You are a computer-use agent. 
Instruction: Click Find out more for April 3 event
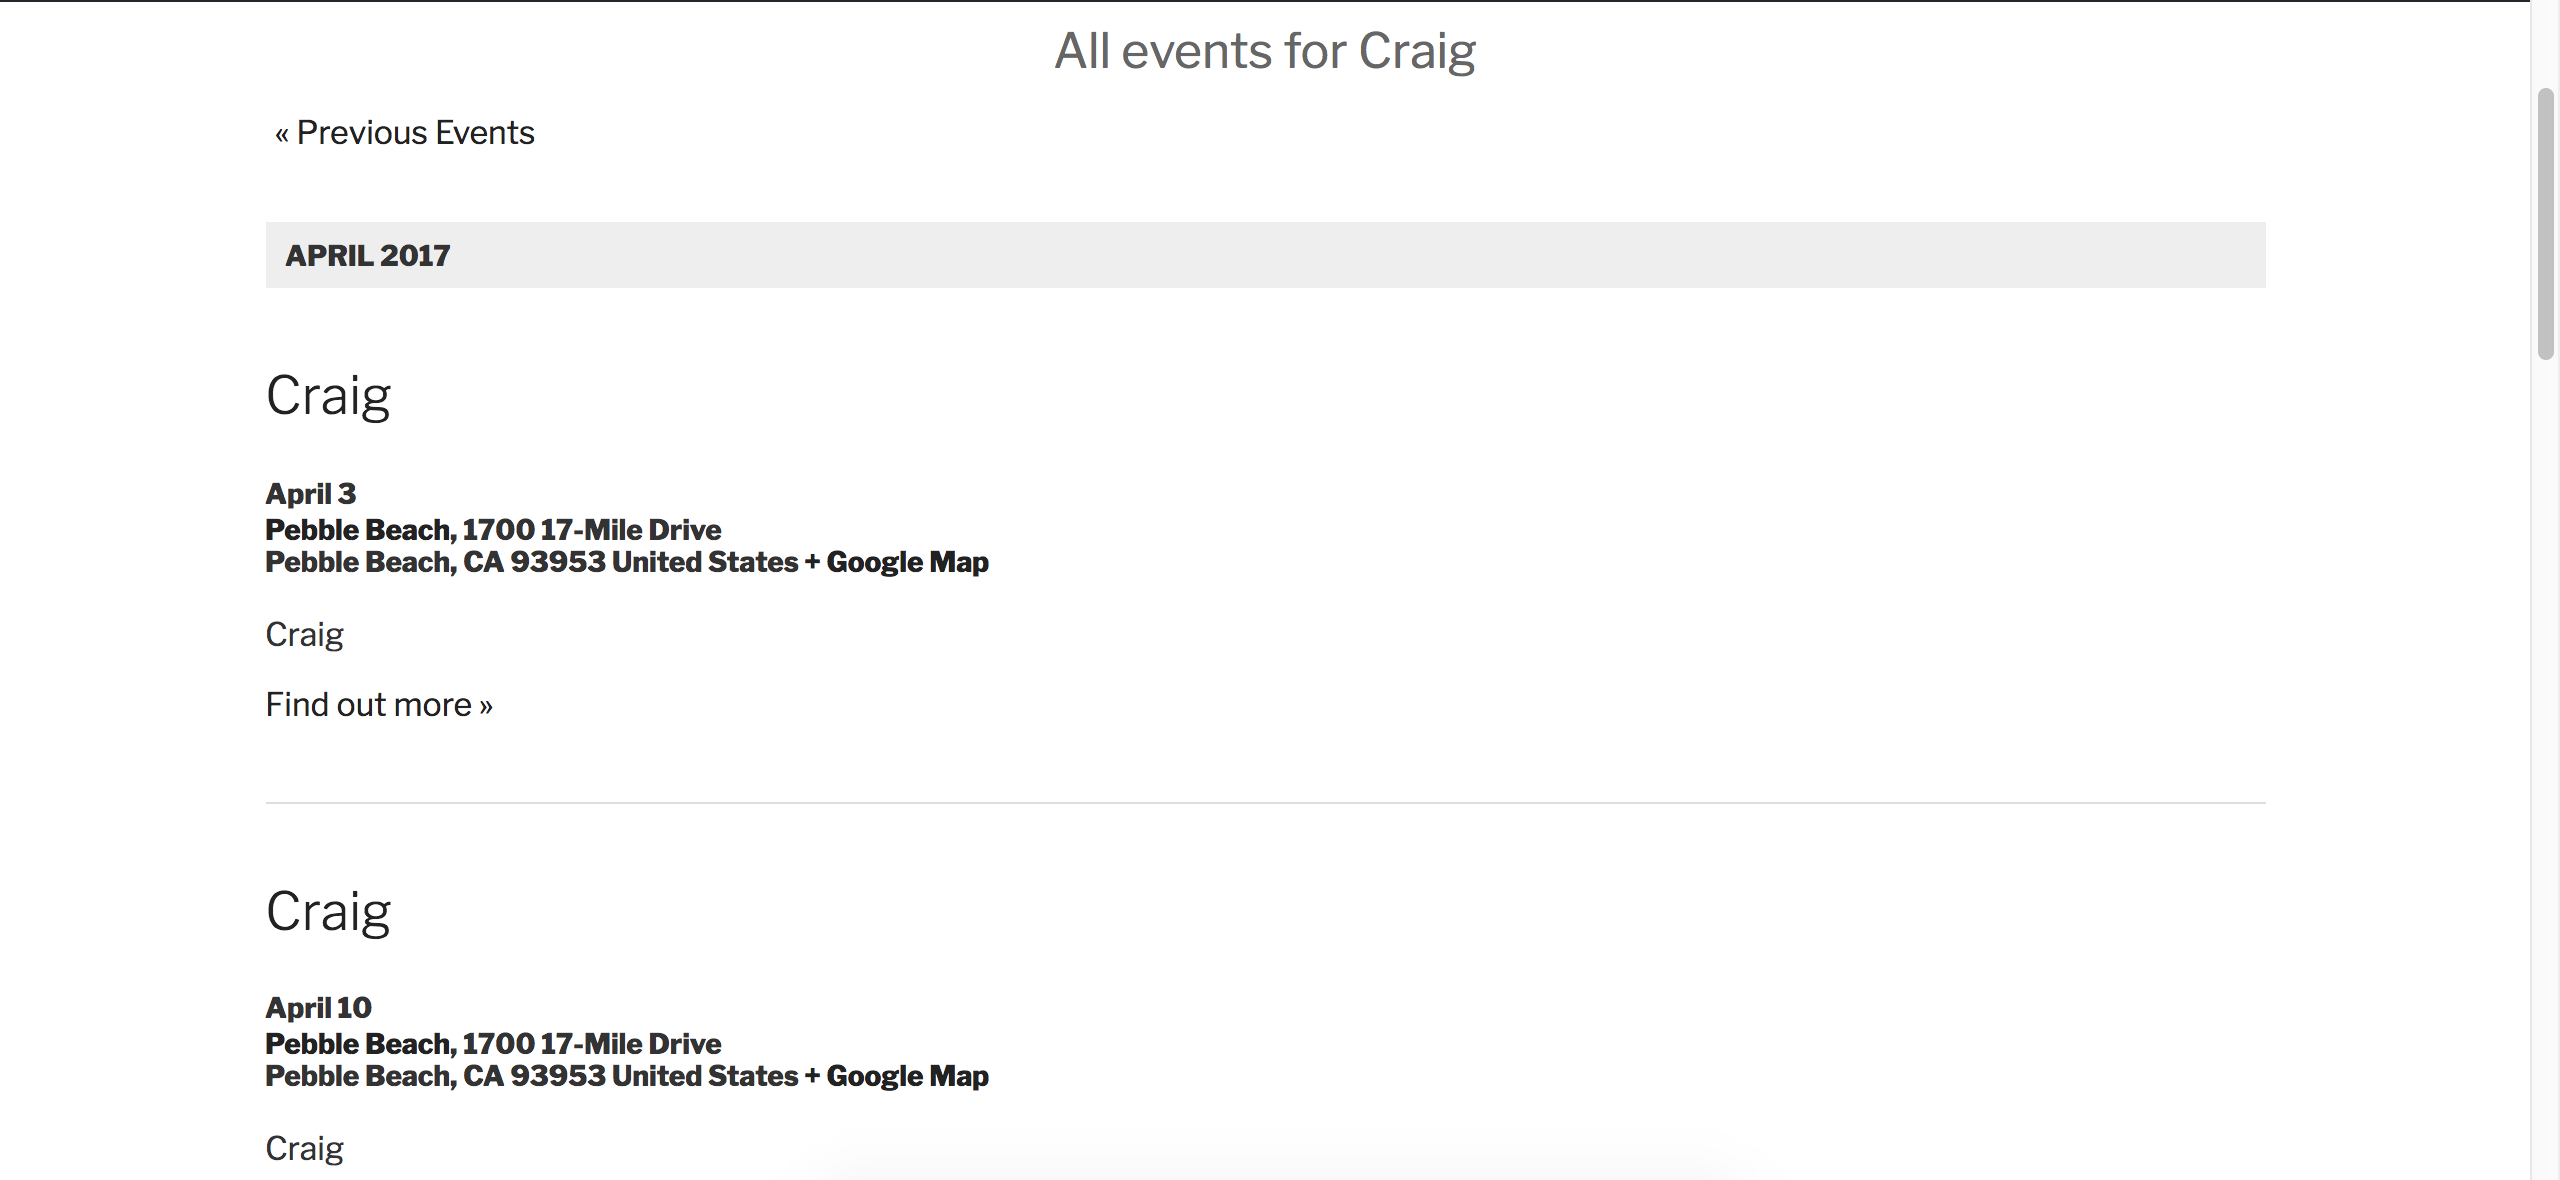379,705
